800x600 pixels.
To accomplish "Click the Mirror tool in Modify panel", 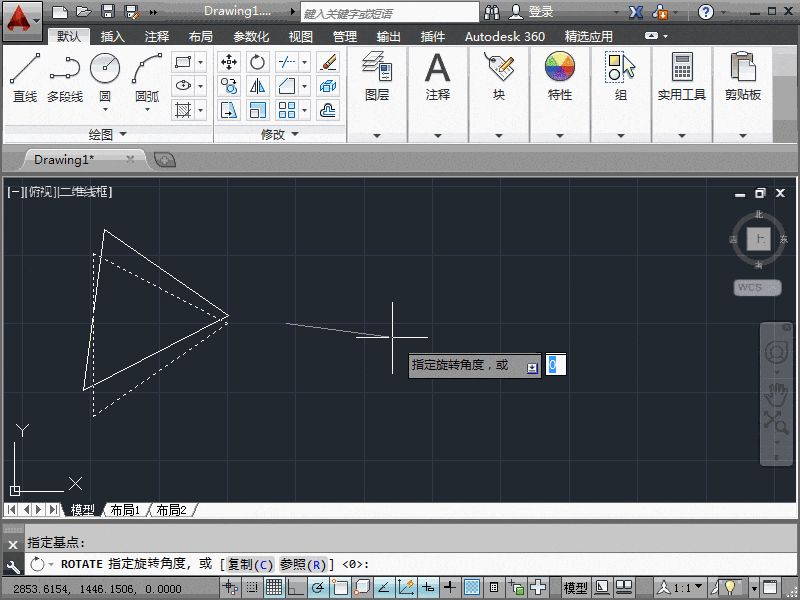I will pos(257,85).
